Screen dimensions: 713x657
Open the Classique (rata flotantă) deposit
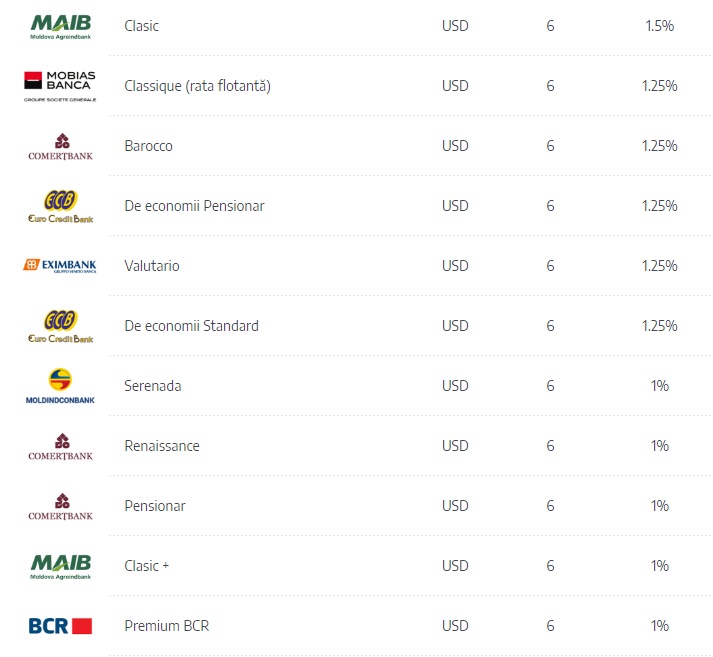[x=197, y=86]
